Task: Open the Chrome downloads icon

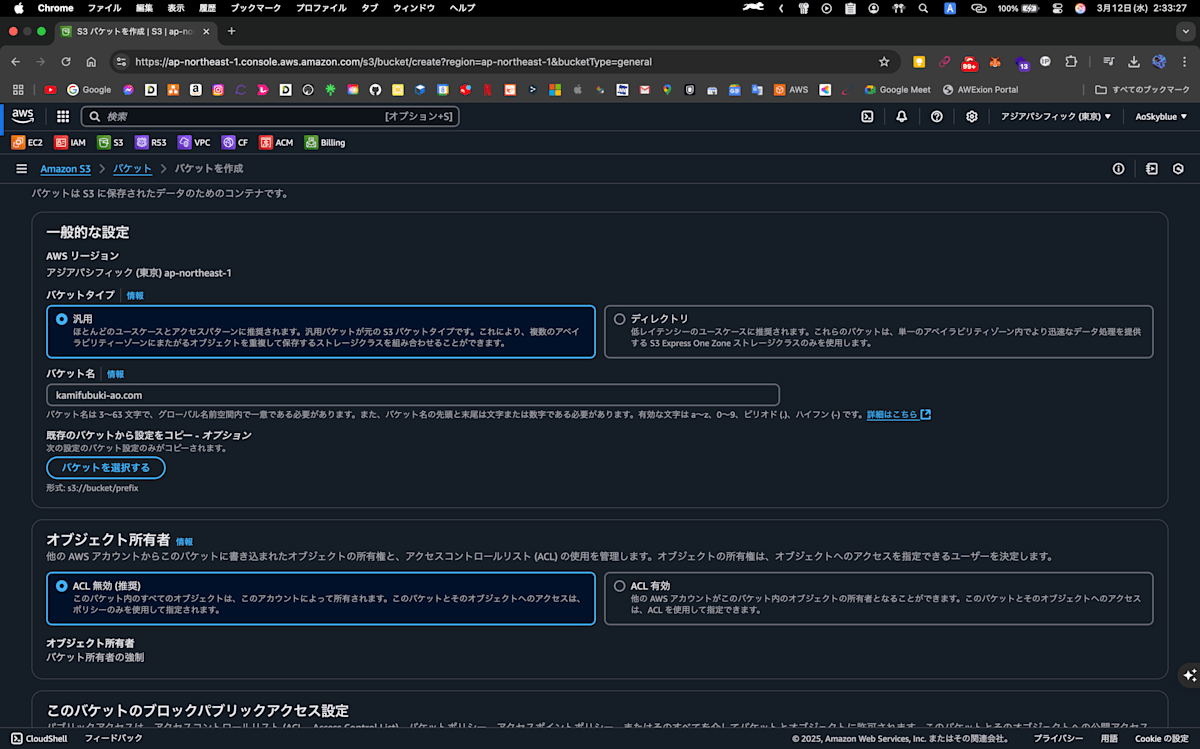Action: [x=1134, y=61]
